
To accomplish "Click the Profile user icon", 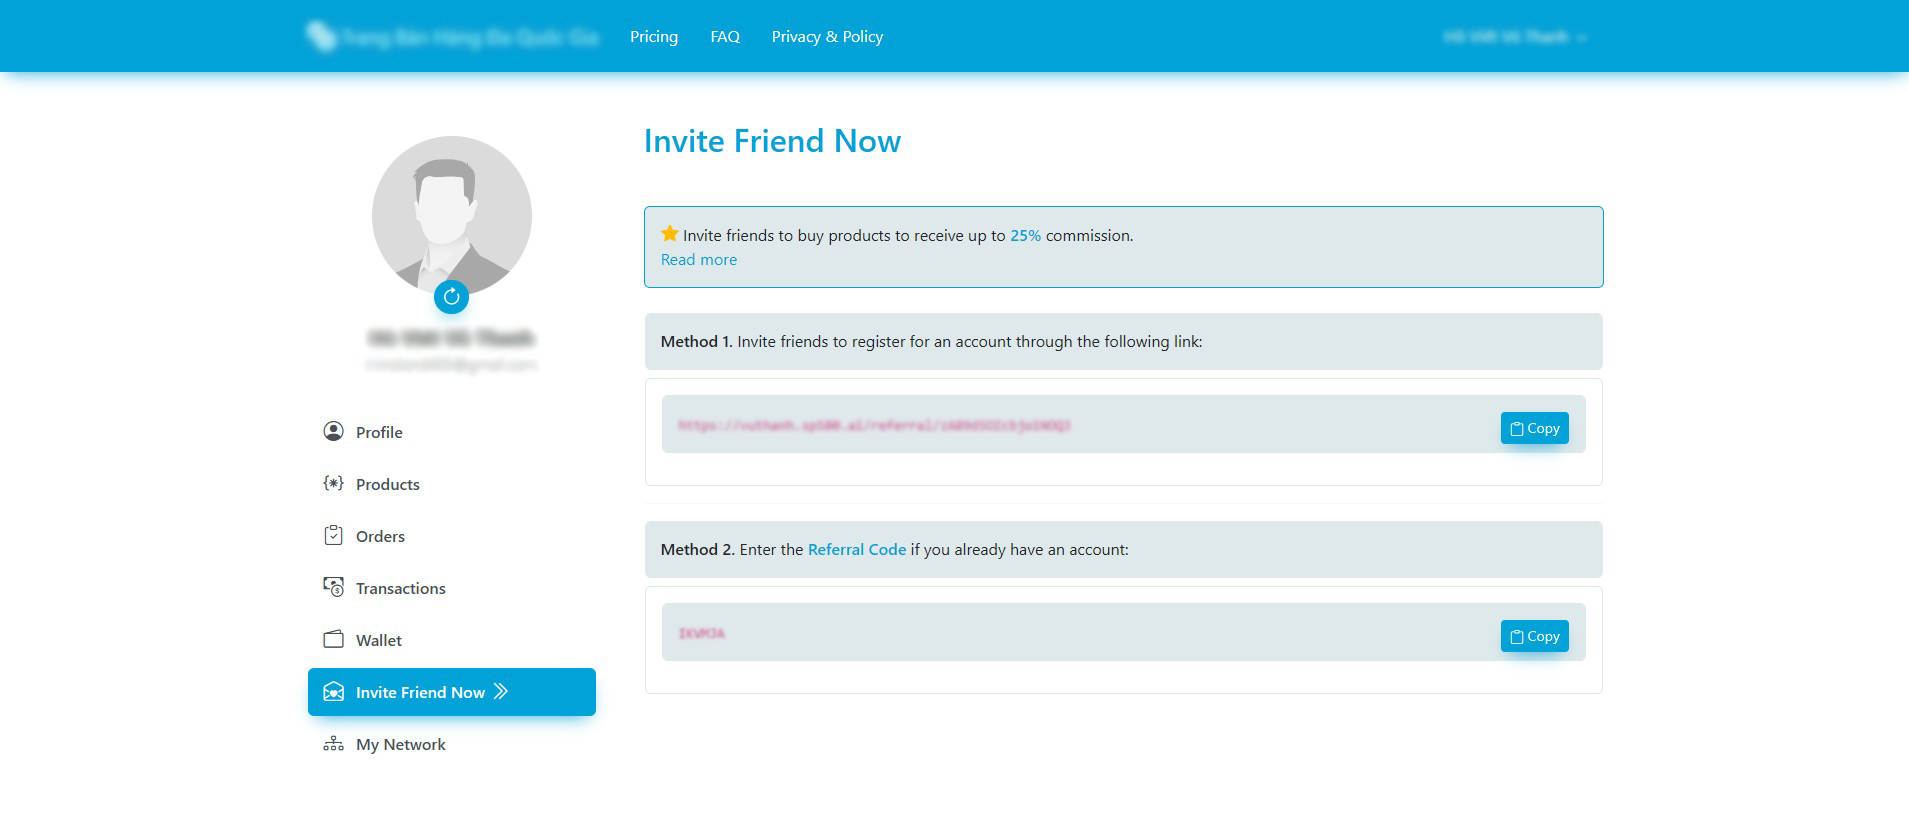I will click(333, 431).
